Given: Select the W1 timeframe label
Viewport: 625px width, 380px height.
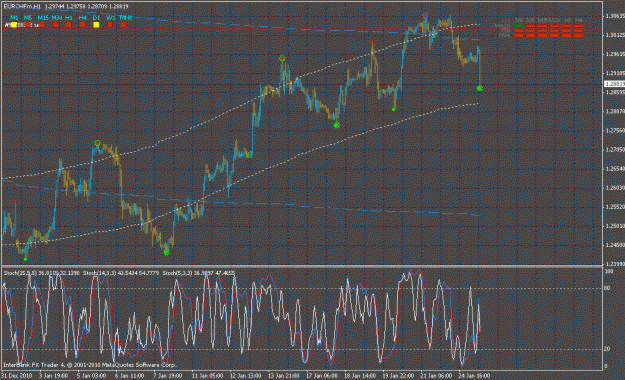Looking at the screenshot, I should point(111,18).
